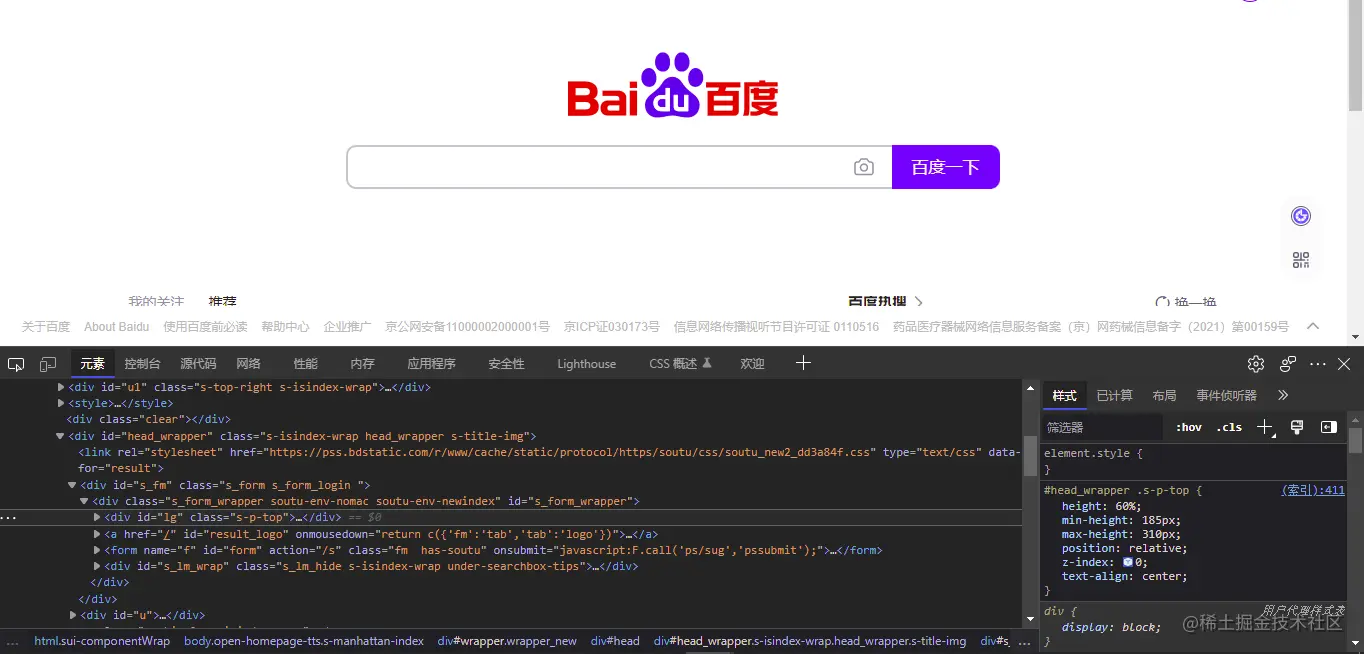1364x654 pixels.
Task: Click the z-index value swatch icon
Action: [1128, 562]
